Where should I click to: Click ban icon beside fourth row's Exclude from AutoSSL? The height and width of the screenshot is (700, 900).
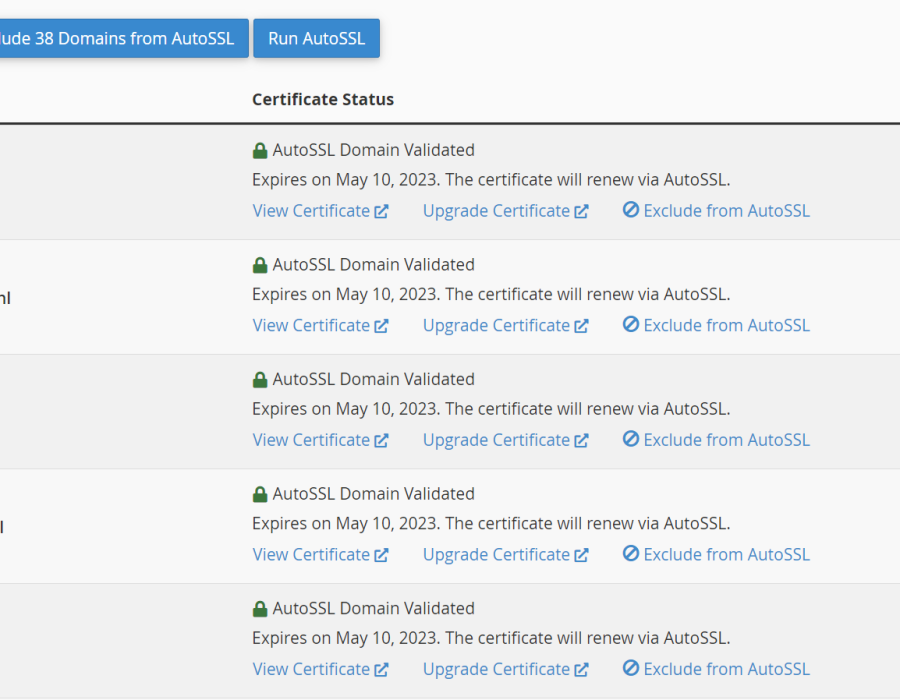point(631,554)
